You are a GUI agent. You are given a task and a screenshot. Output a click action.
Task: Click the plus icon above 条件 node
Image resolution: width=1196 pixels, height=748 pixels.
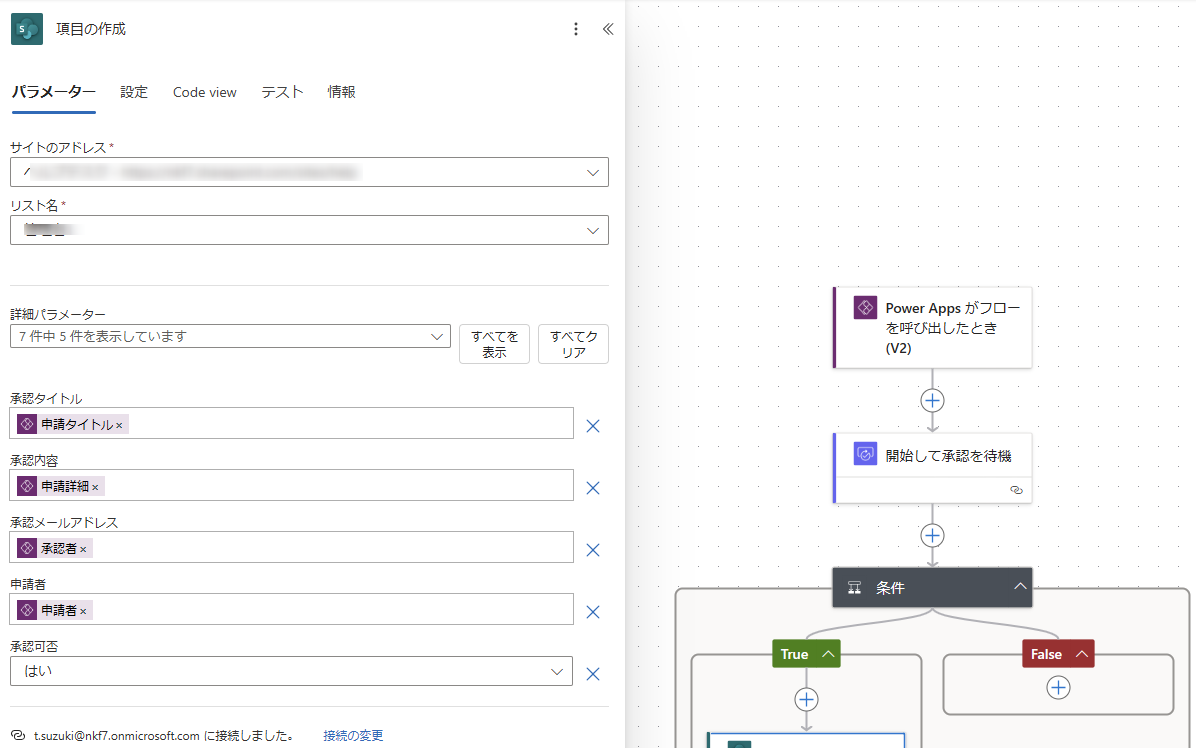click(932, 535)
